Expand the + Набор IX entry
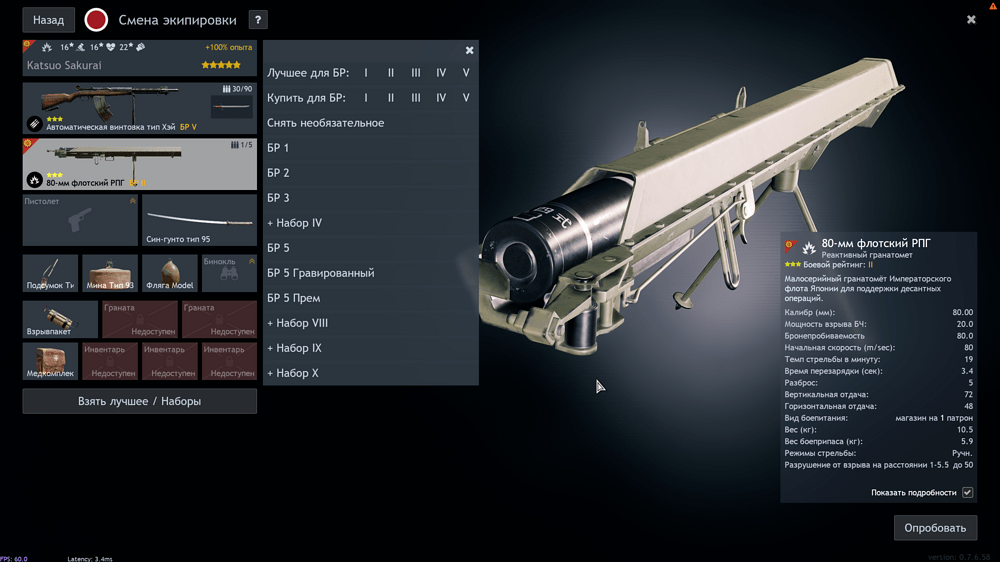The width and height of the screenshot is (1000, 562). pyautogui.click(x=371, y=348)
